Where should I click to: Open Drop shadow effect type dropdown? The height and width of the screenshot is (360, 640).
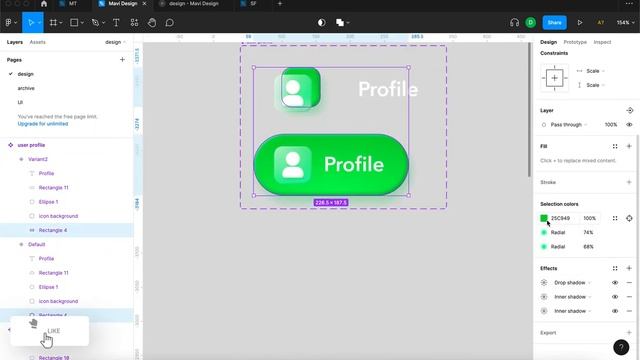point(572,282)
